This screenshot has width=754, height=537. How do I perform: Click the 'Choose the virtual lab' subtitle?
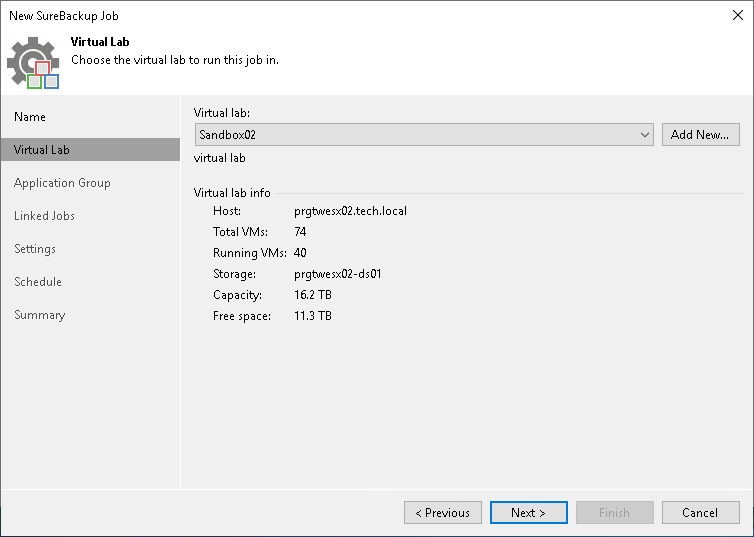click(175, 60)
